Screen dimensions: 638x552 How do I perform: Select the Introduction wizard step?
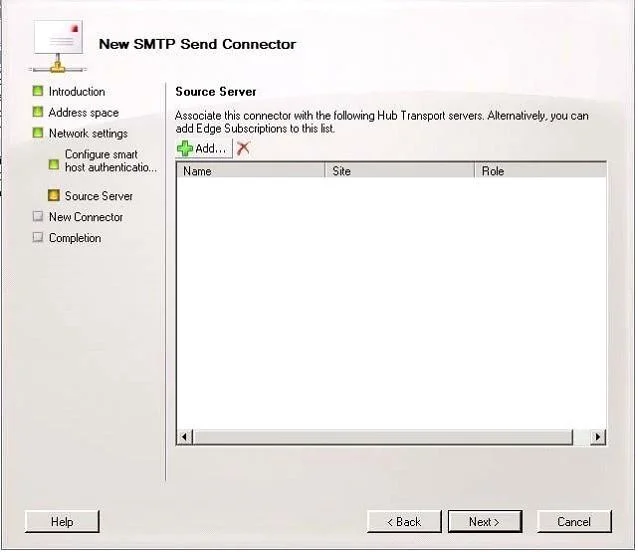(77, 92)
